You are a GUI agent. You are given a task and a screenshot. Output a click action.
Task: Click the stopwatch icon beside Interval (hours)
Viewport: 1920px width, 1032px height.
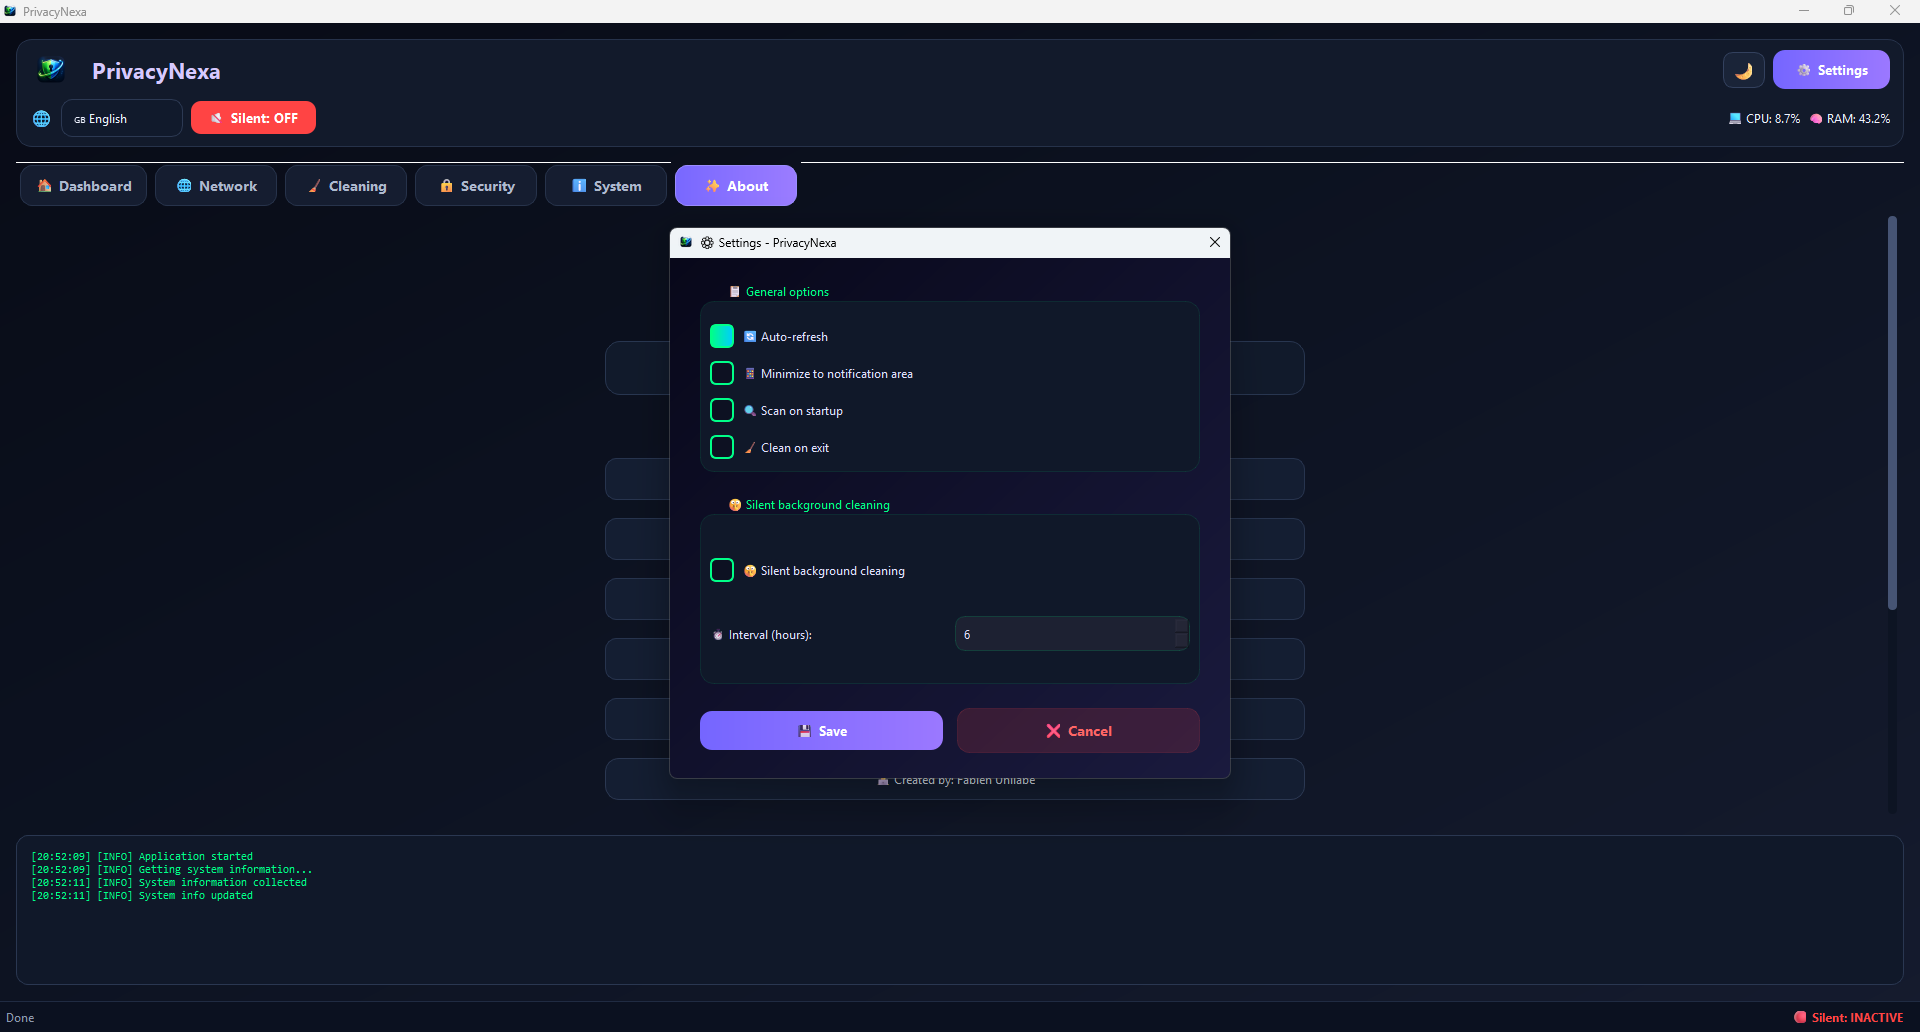coord(717,635)
